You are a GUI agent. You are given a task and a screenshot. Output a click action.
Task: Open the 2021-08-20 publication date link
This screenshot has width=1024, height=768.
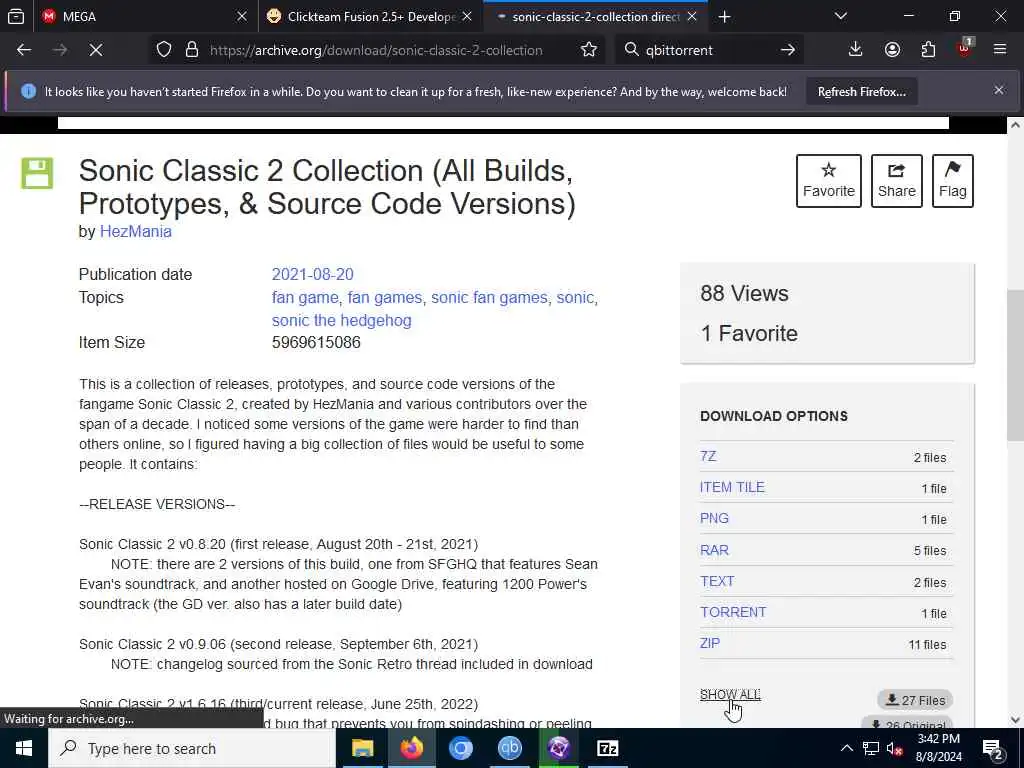(312, 274)
